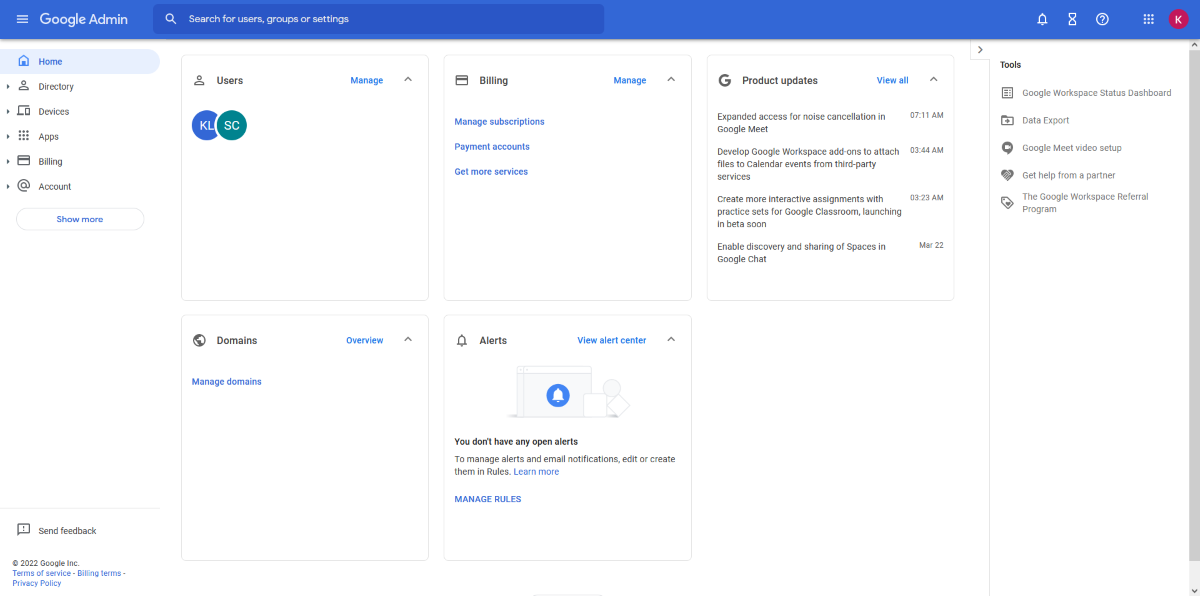
Task: Click the Send feedback icon
Action: (x=23, y=530)
